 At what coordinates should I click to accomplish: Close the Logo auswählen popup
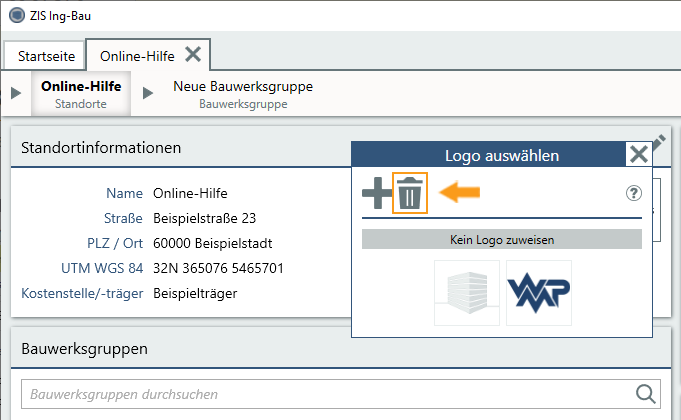click(x=638, y=154)
